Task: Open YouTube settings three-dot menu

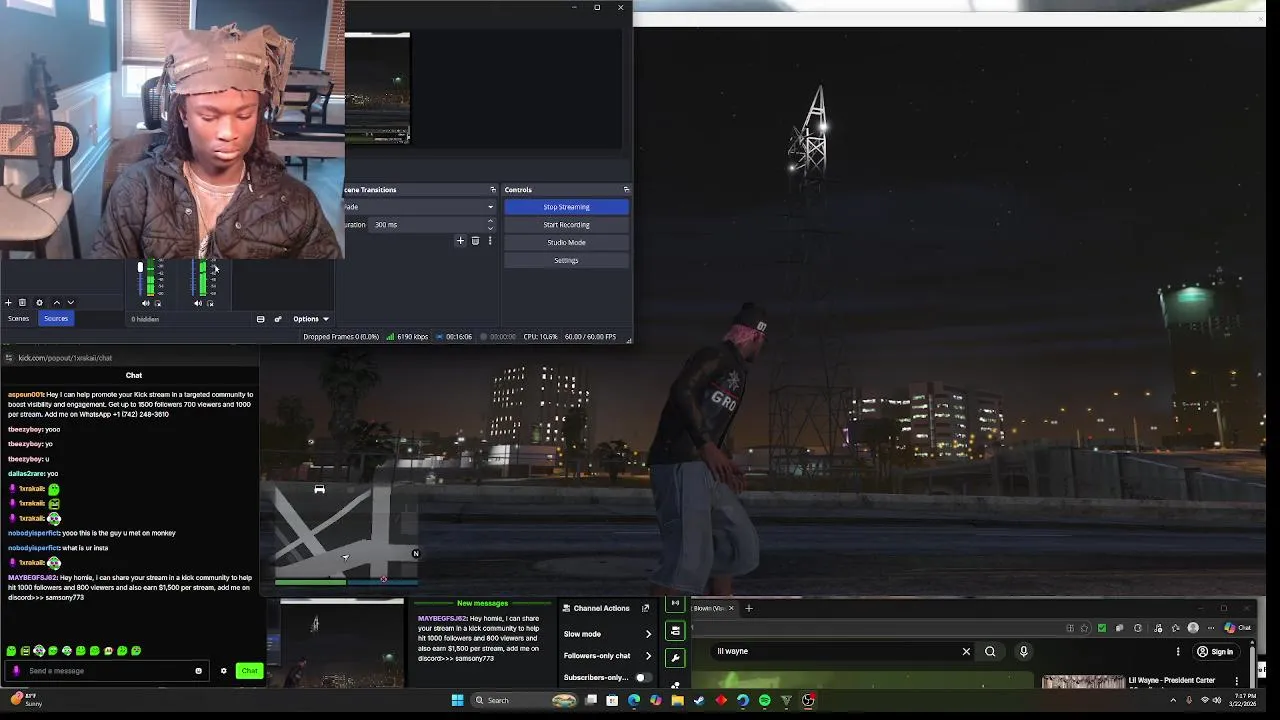Action: click(1177, 652)
